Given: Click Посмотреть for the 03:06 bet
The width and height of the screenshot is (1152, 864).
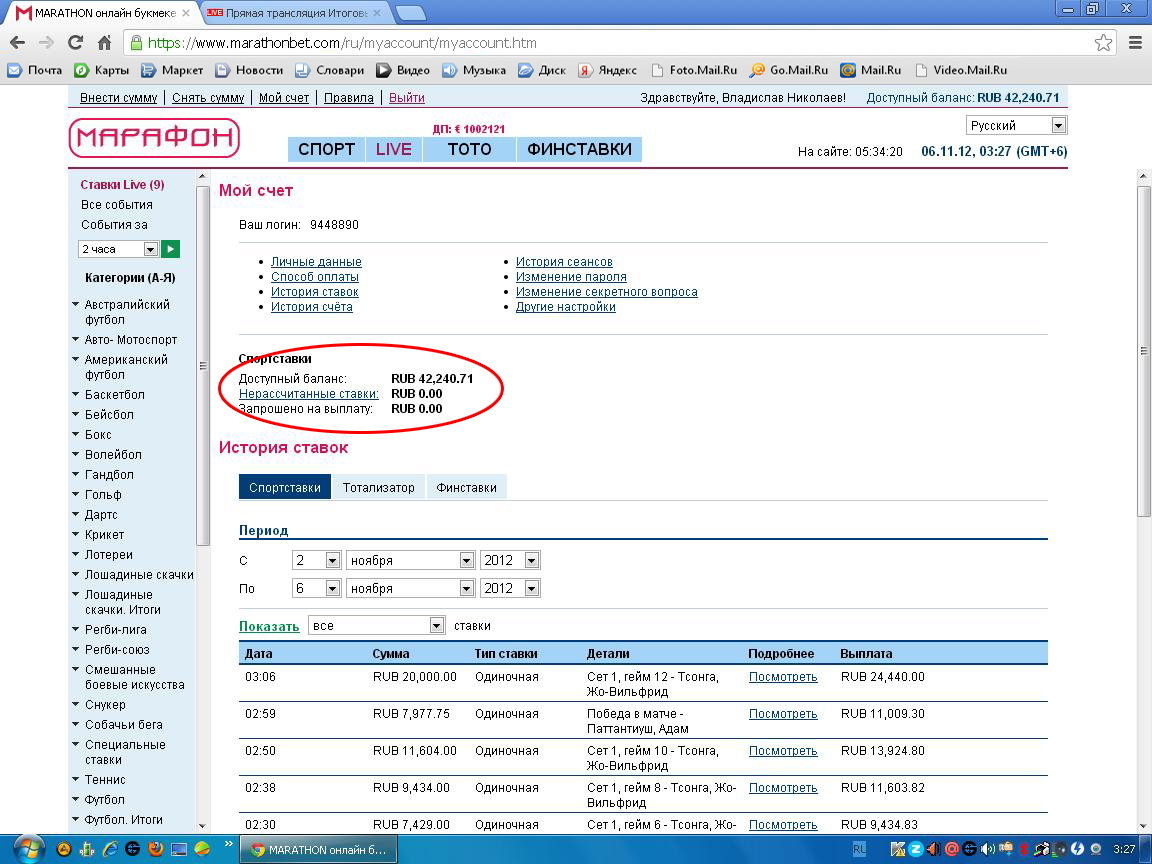Looking at the screenshot, I should click(x=783, y=677).
